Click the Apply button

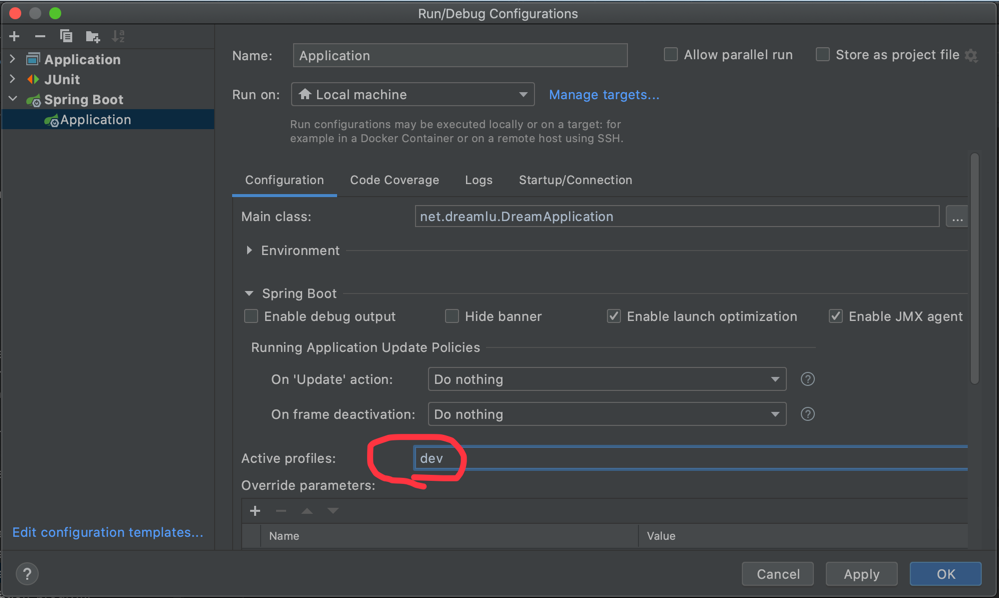pyautogui.click(x=861, y=574)
